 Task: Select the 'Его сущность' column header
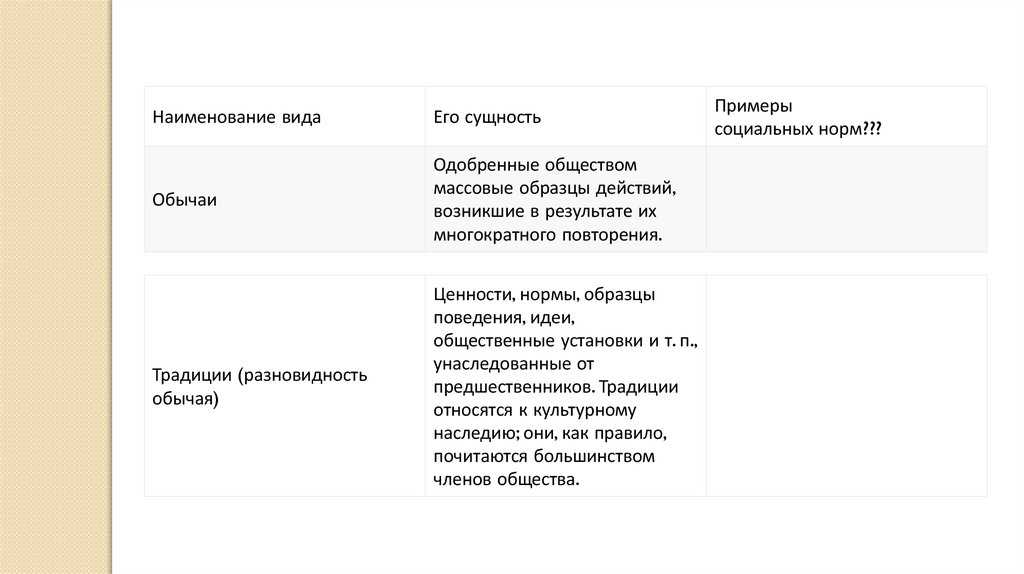click(x=487, y=117)
